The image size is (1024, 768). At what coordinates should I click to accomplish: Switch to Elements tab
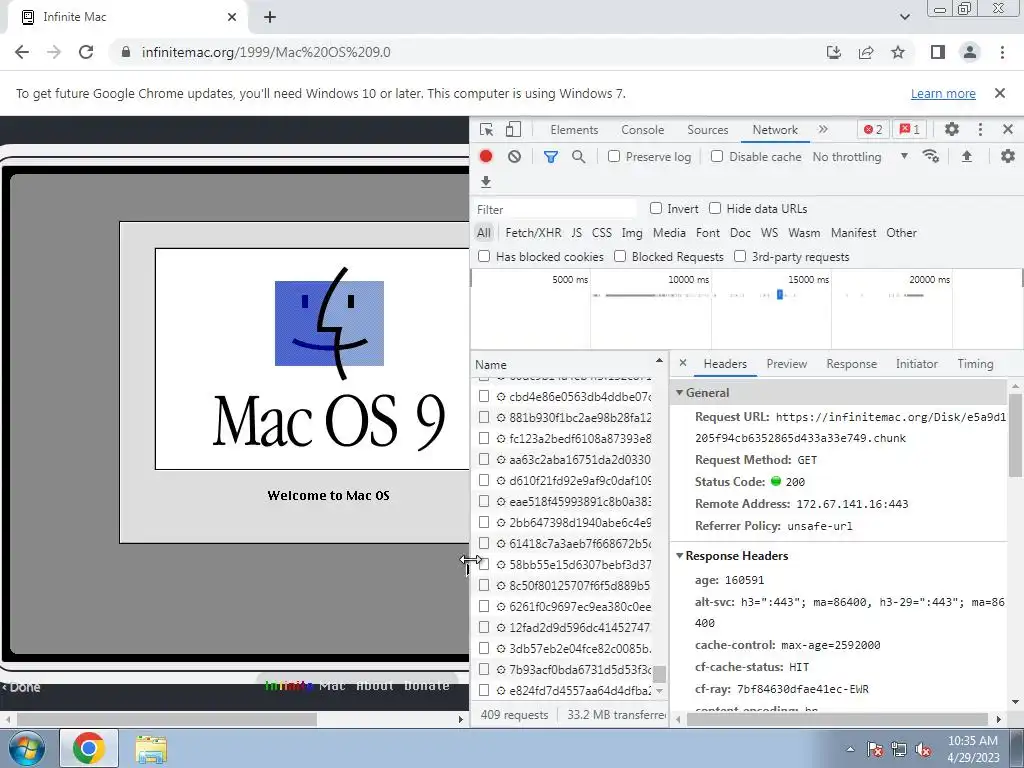(x=574, y=129)
